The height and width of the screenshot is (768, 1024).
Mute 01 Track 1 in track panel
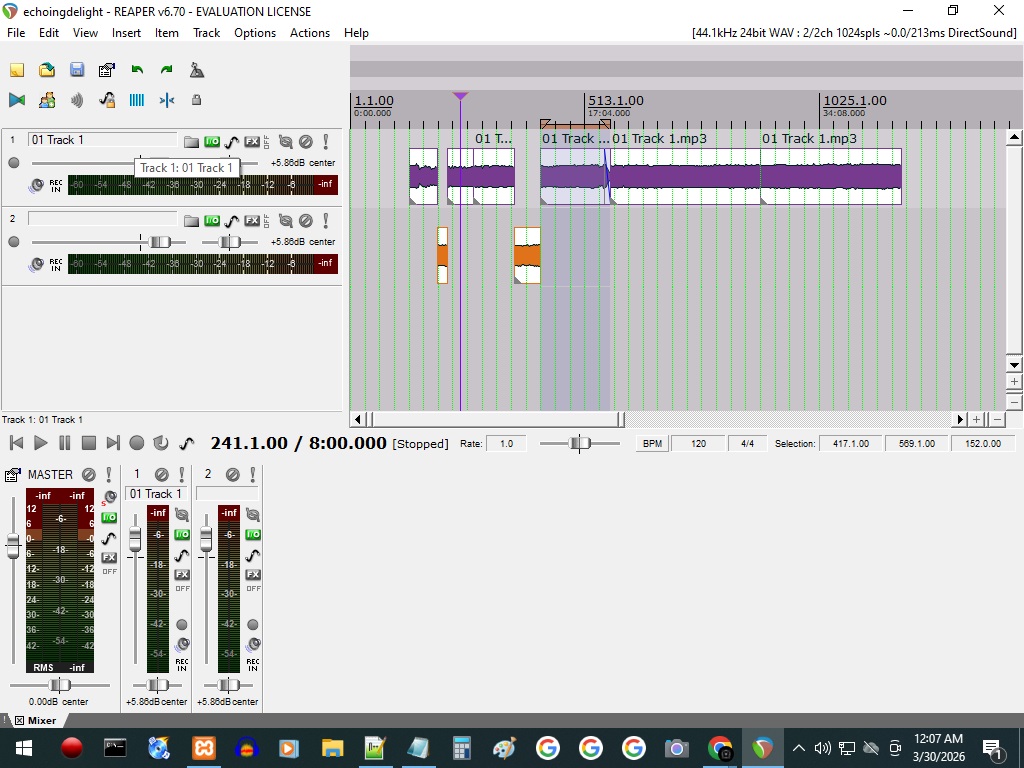coord(306,142)
